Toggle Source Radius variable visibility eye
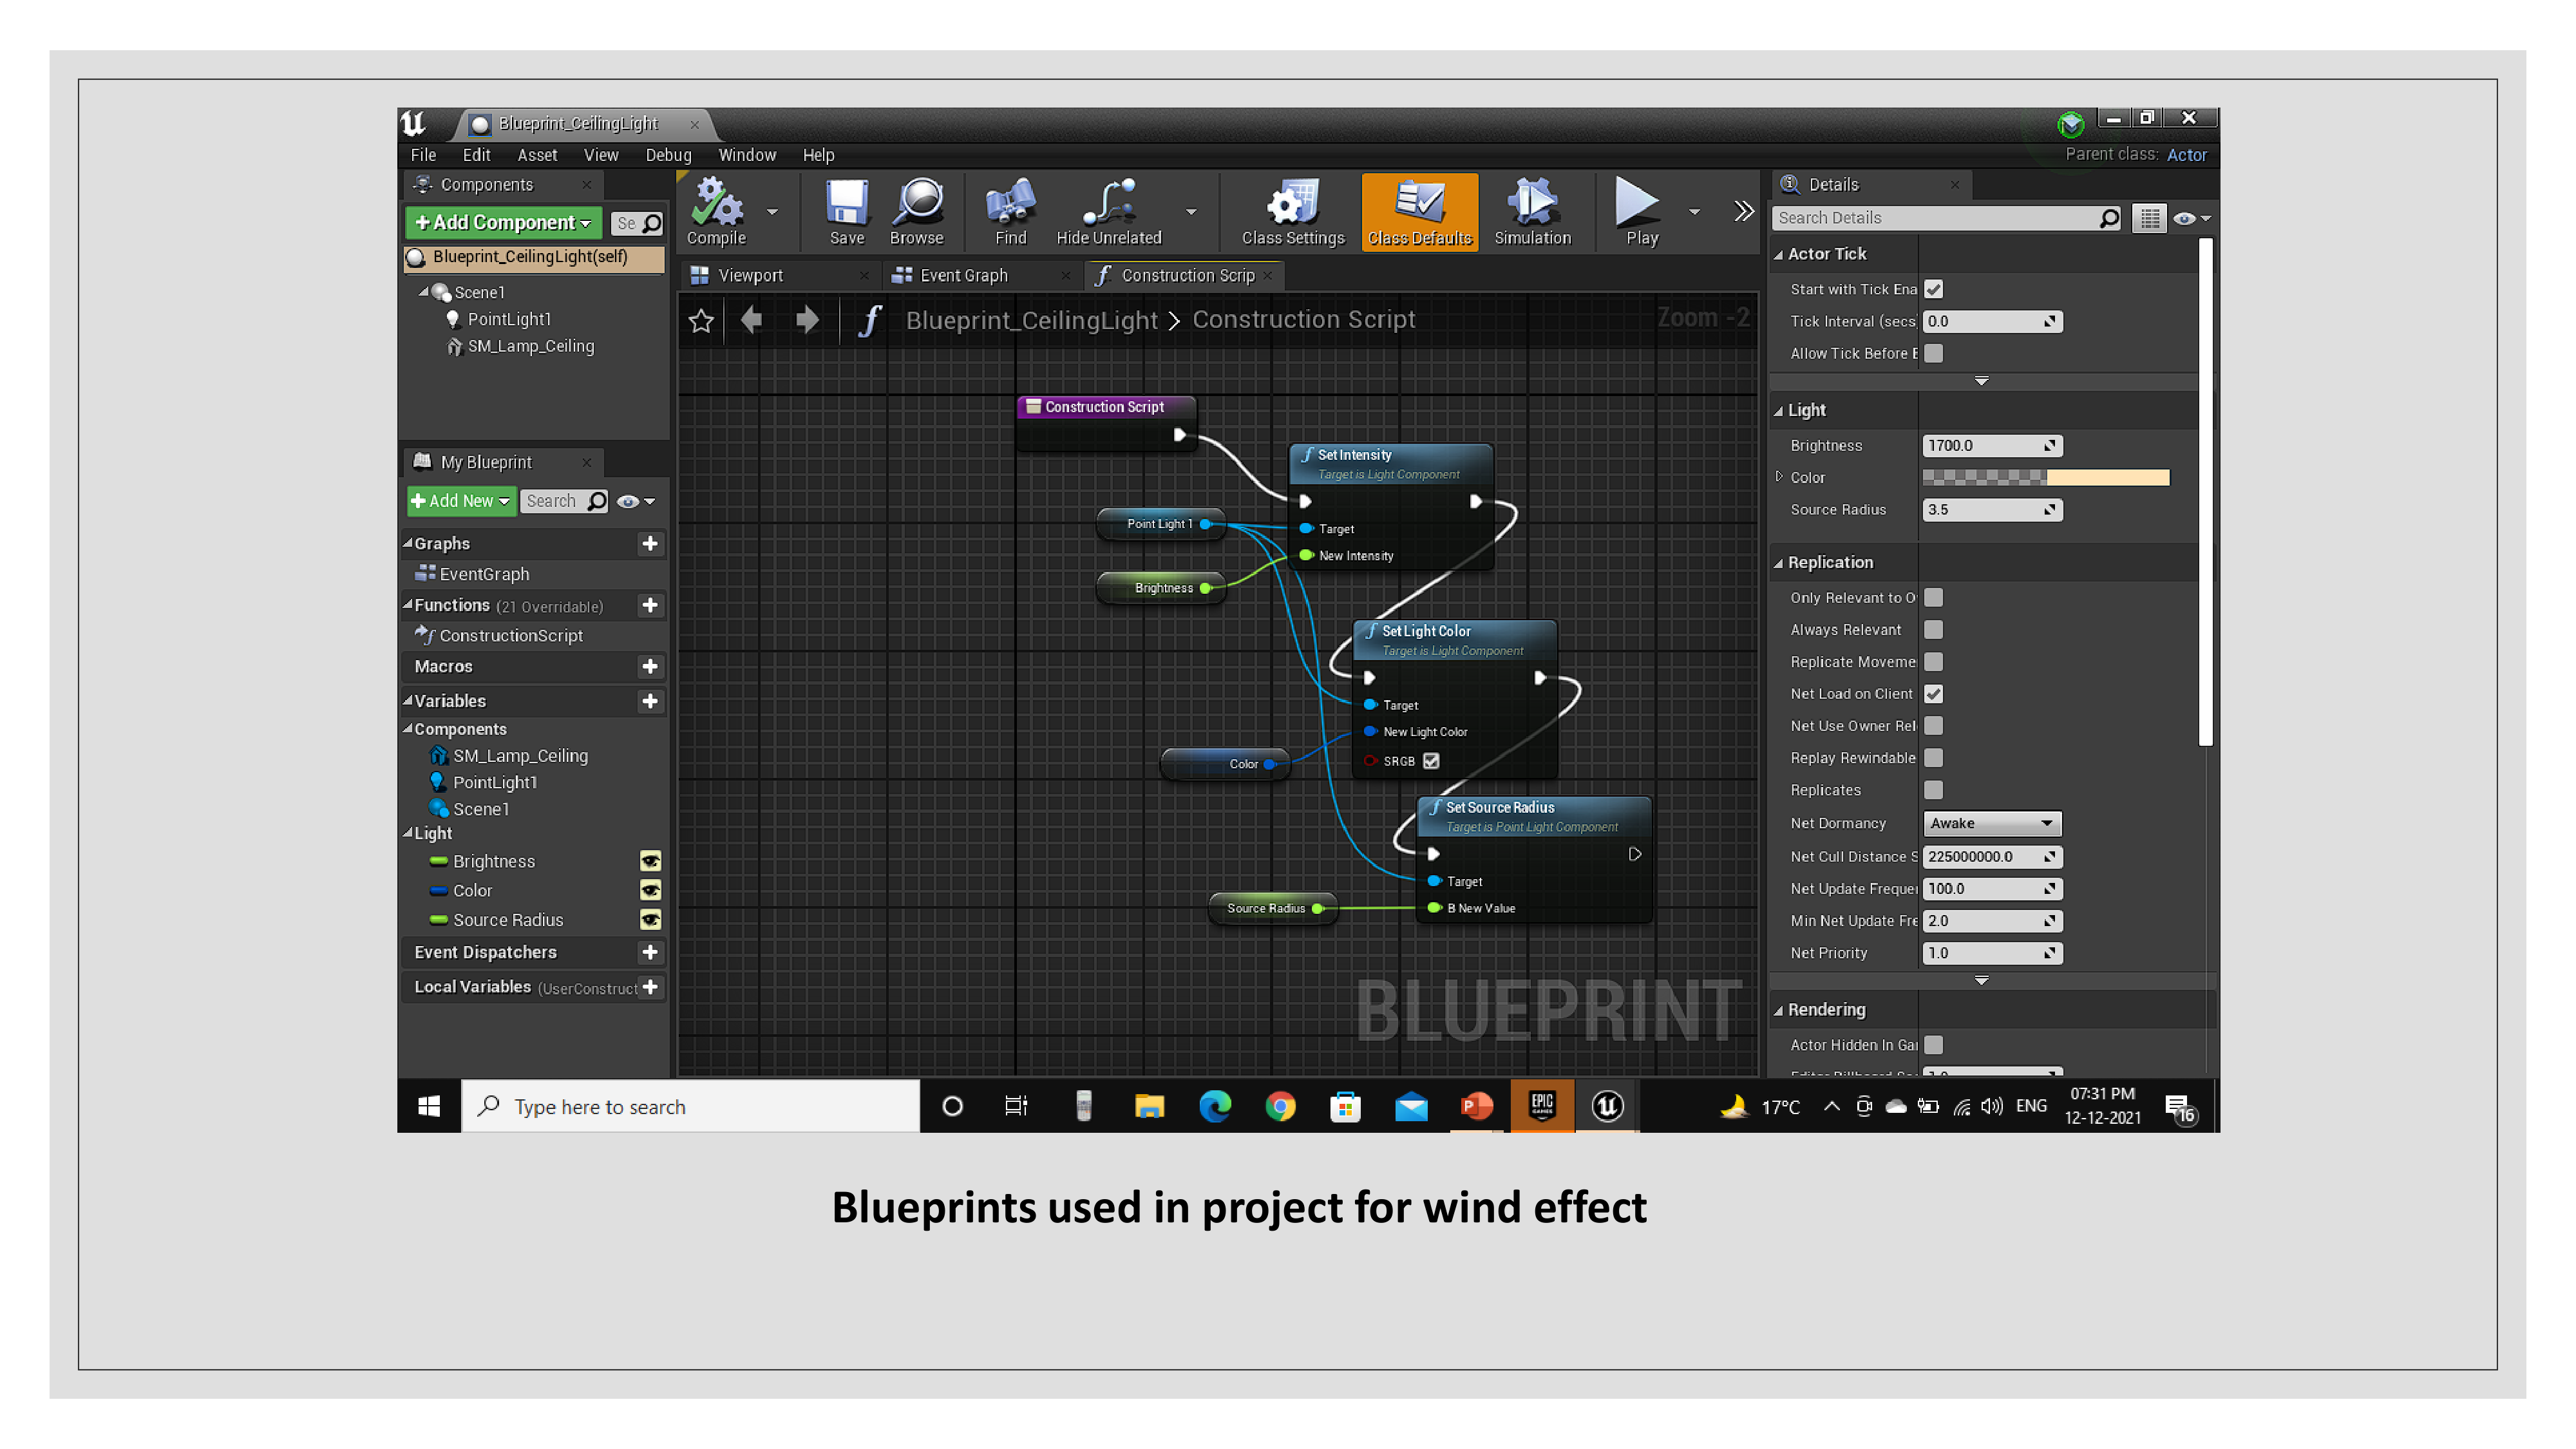This screenshot has width=2576, height=1449. tap(650, 920)
